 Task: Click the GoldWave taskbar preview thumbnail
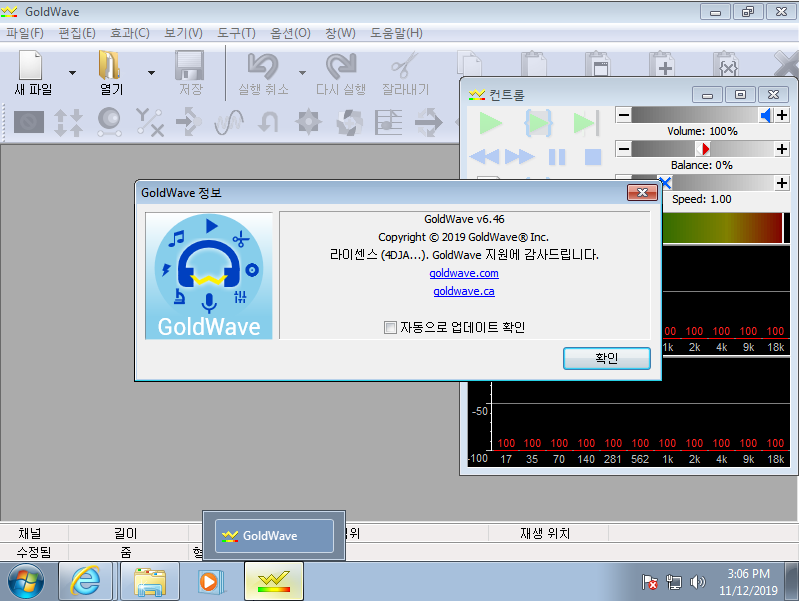274,536
